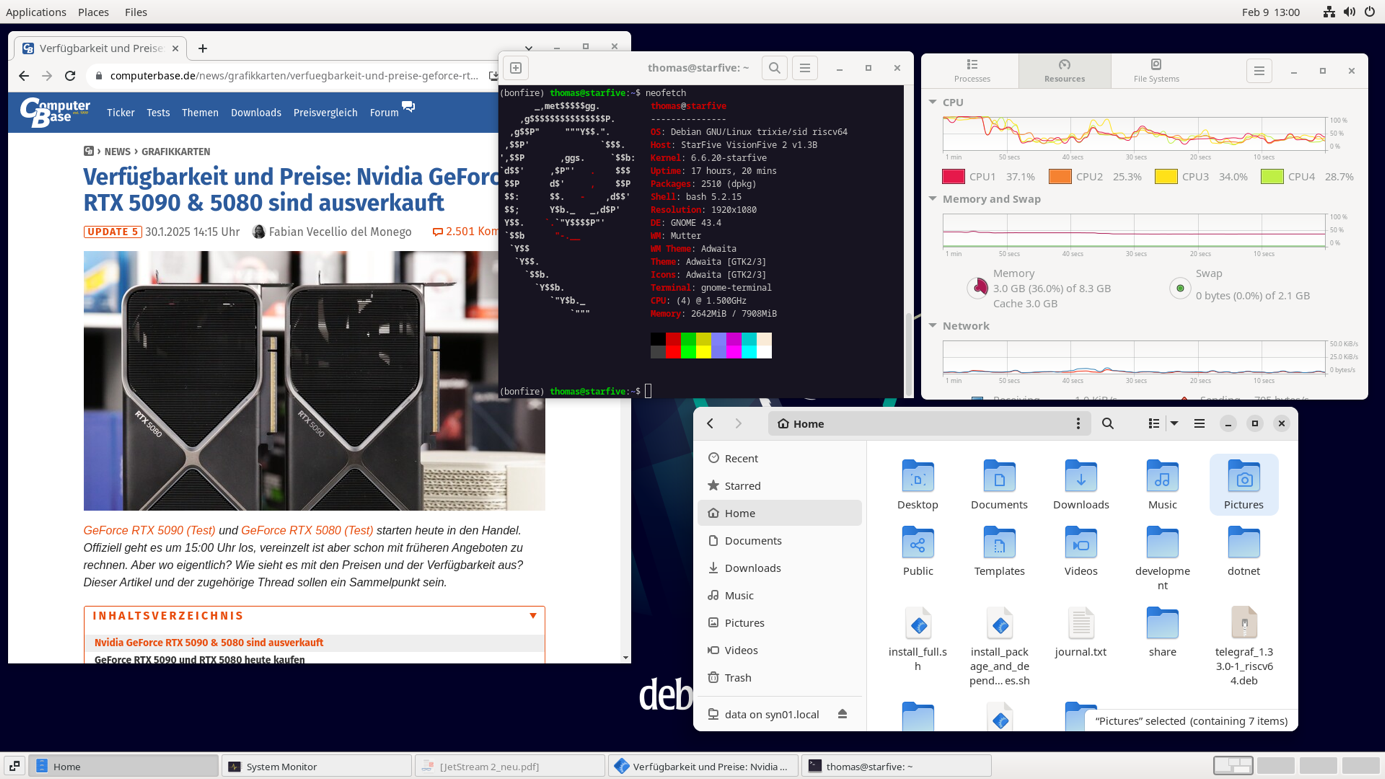Open the 2.501 comments link

[x=465, y=232]
